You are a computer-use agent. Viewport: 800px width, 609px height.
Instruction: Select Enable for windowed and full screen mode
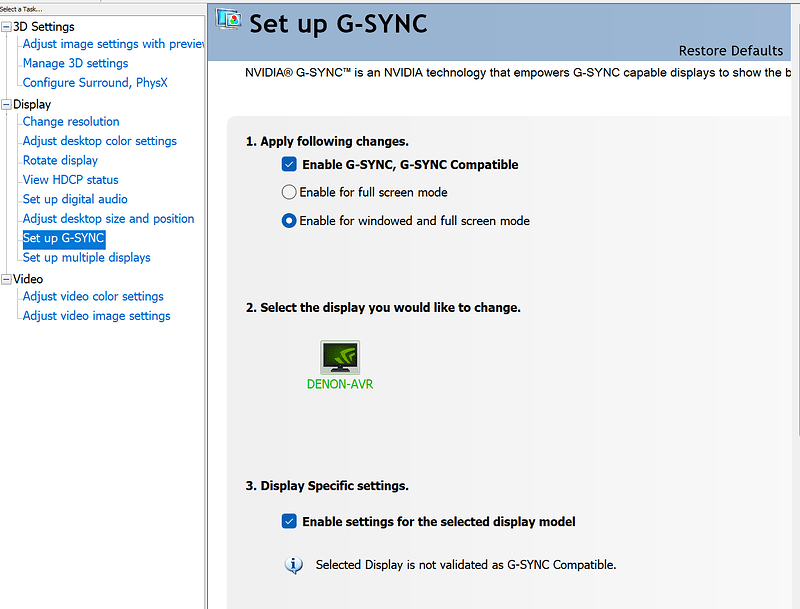289,220
